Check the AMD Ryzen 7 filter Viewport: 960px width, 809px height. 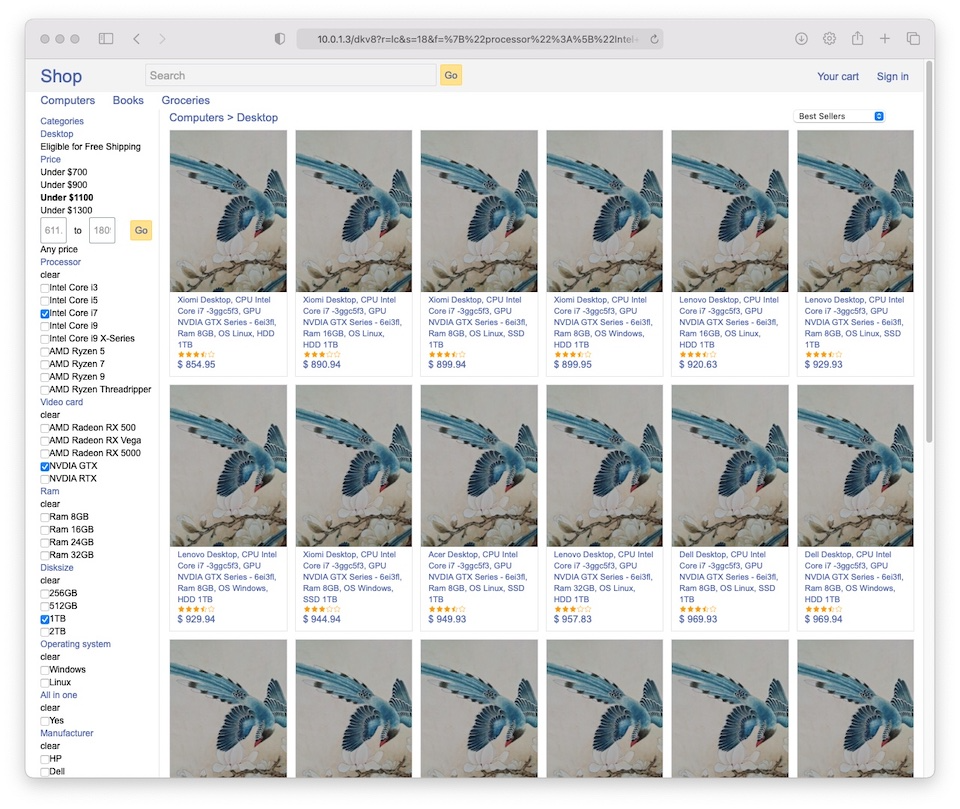click(x=45, y=364)
